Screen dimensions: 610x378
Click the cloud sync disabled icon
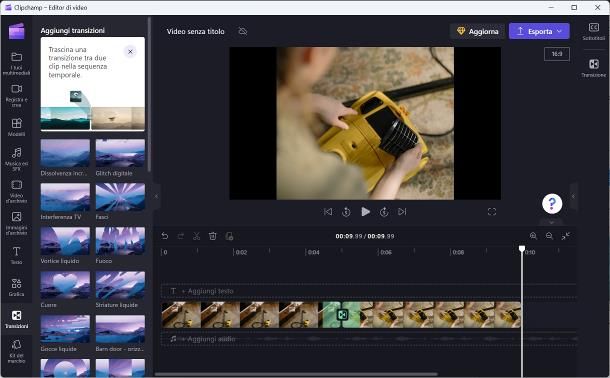[x=243, y=31]
